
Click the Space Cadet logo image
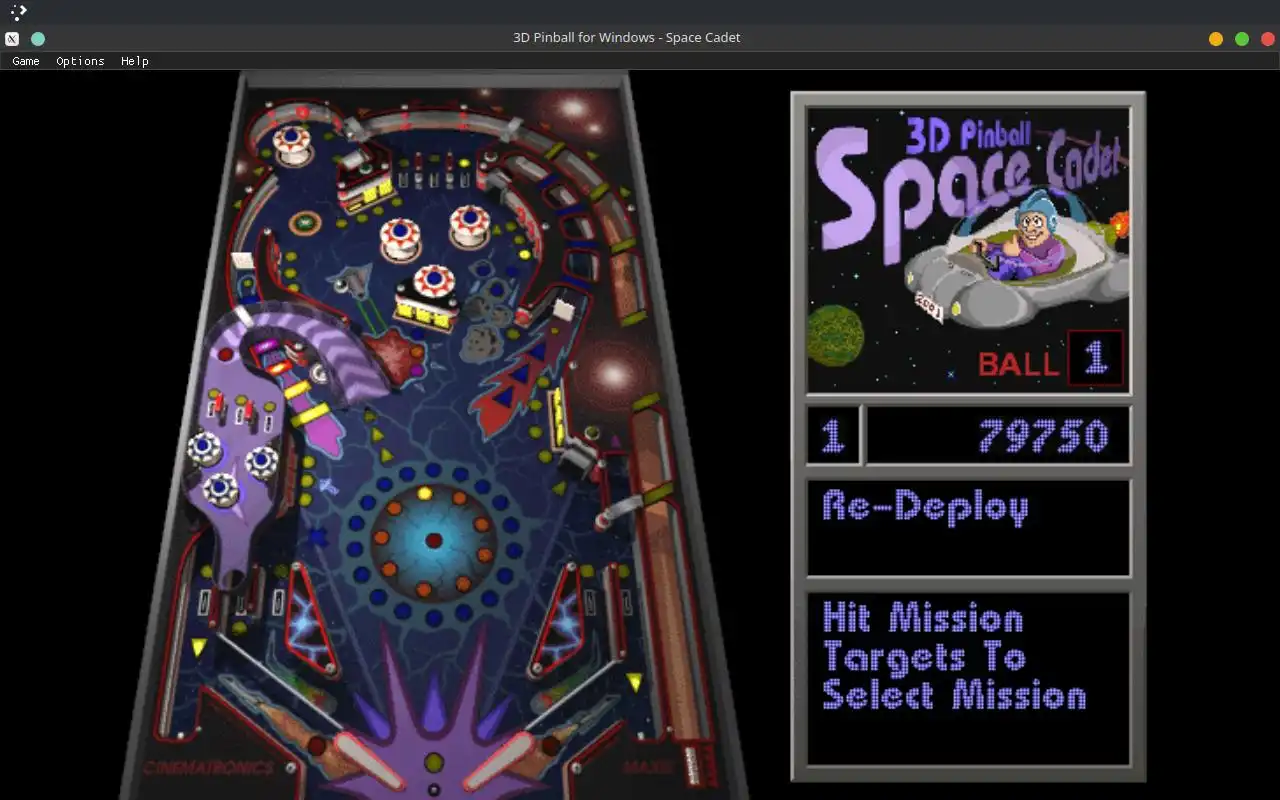[968, 249]
